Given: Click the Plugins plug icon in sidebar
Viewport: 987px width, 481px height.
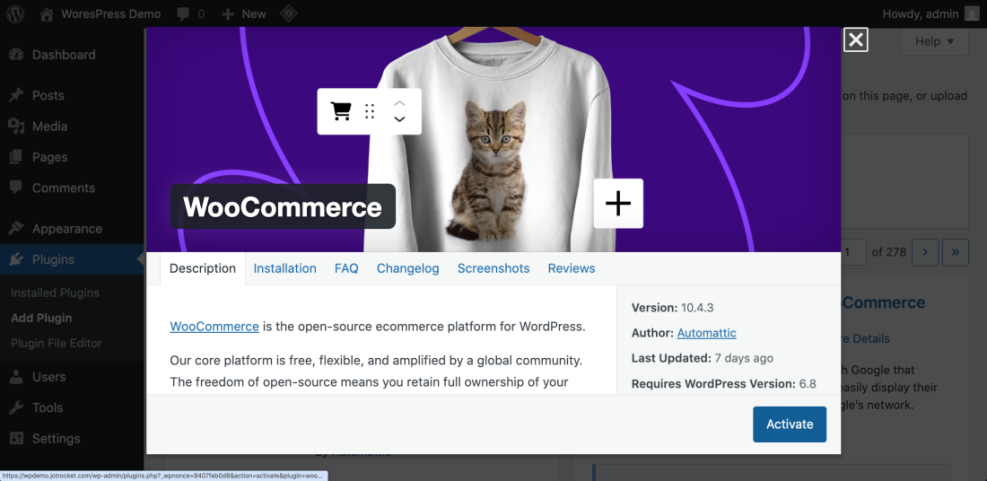Looking at the screenshot, I should point(16,259).
